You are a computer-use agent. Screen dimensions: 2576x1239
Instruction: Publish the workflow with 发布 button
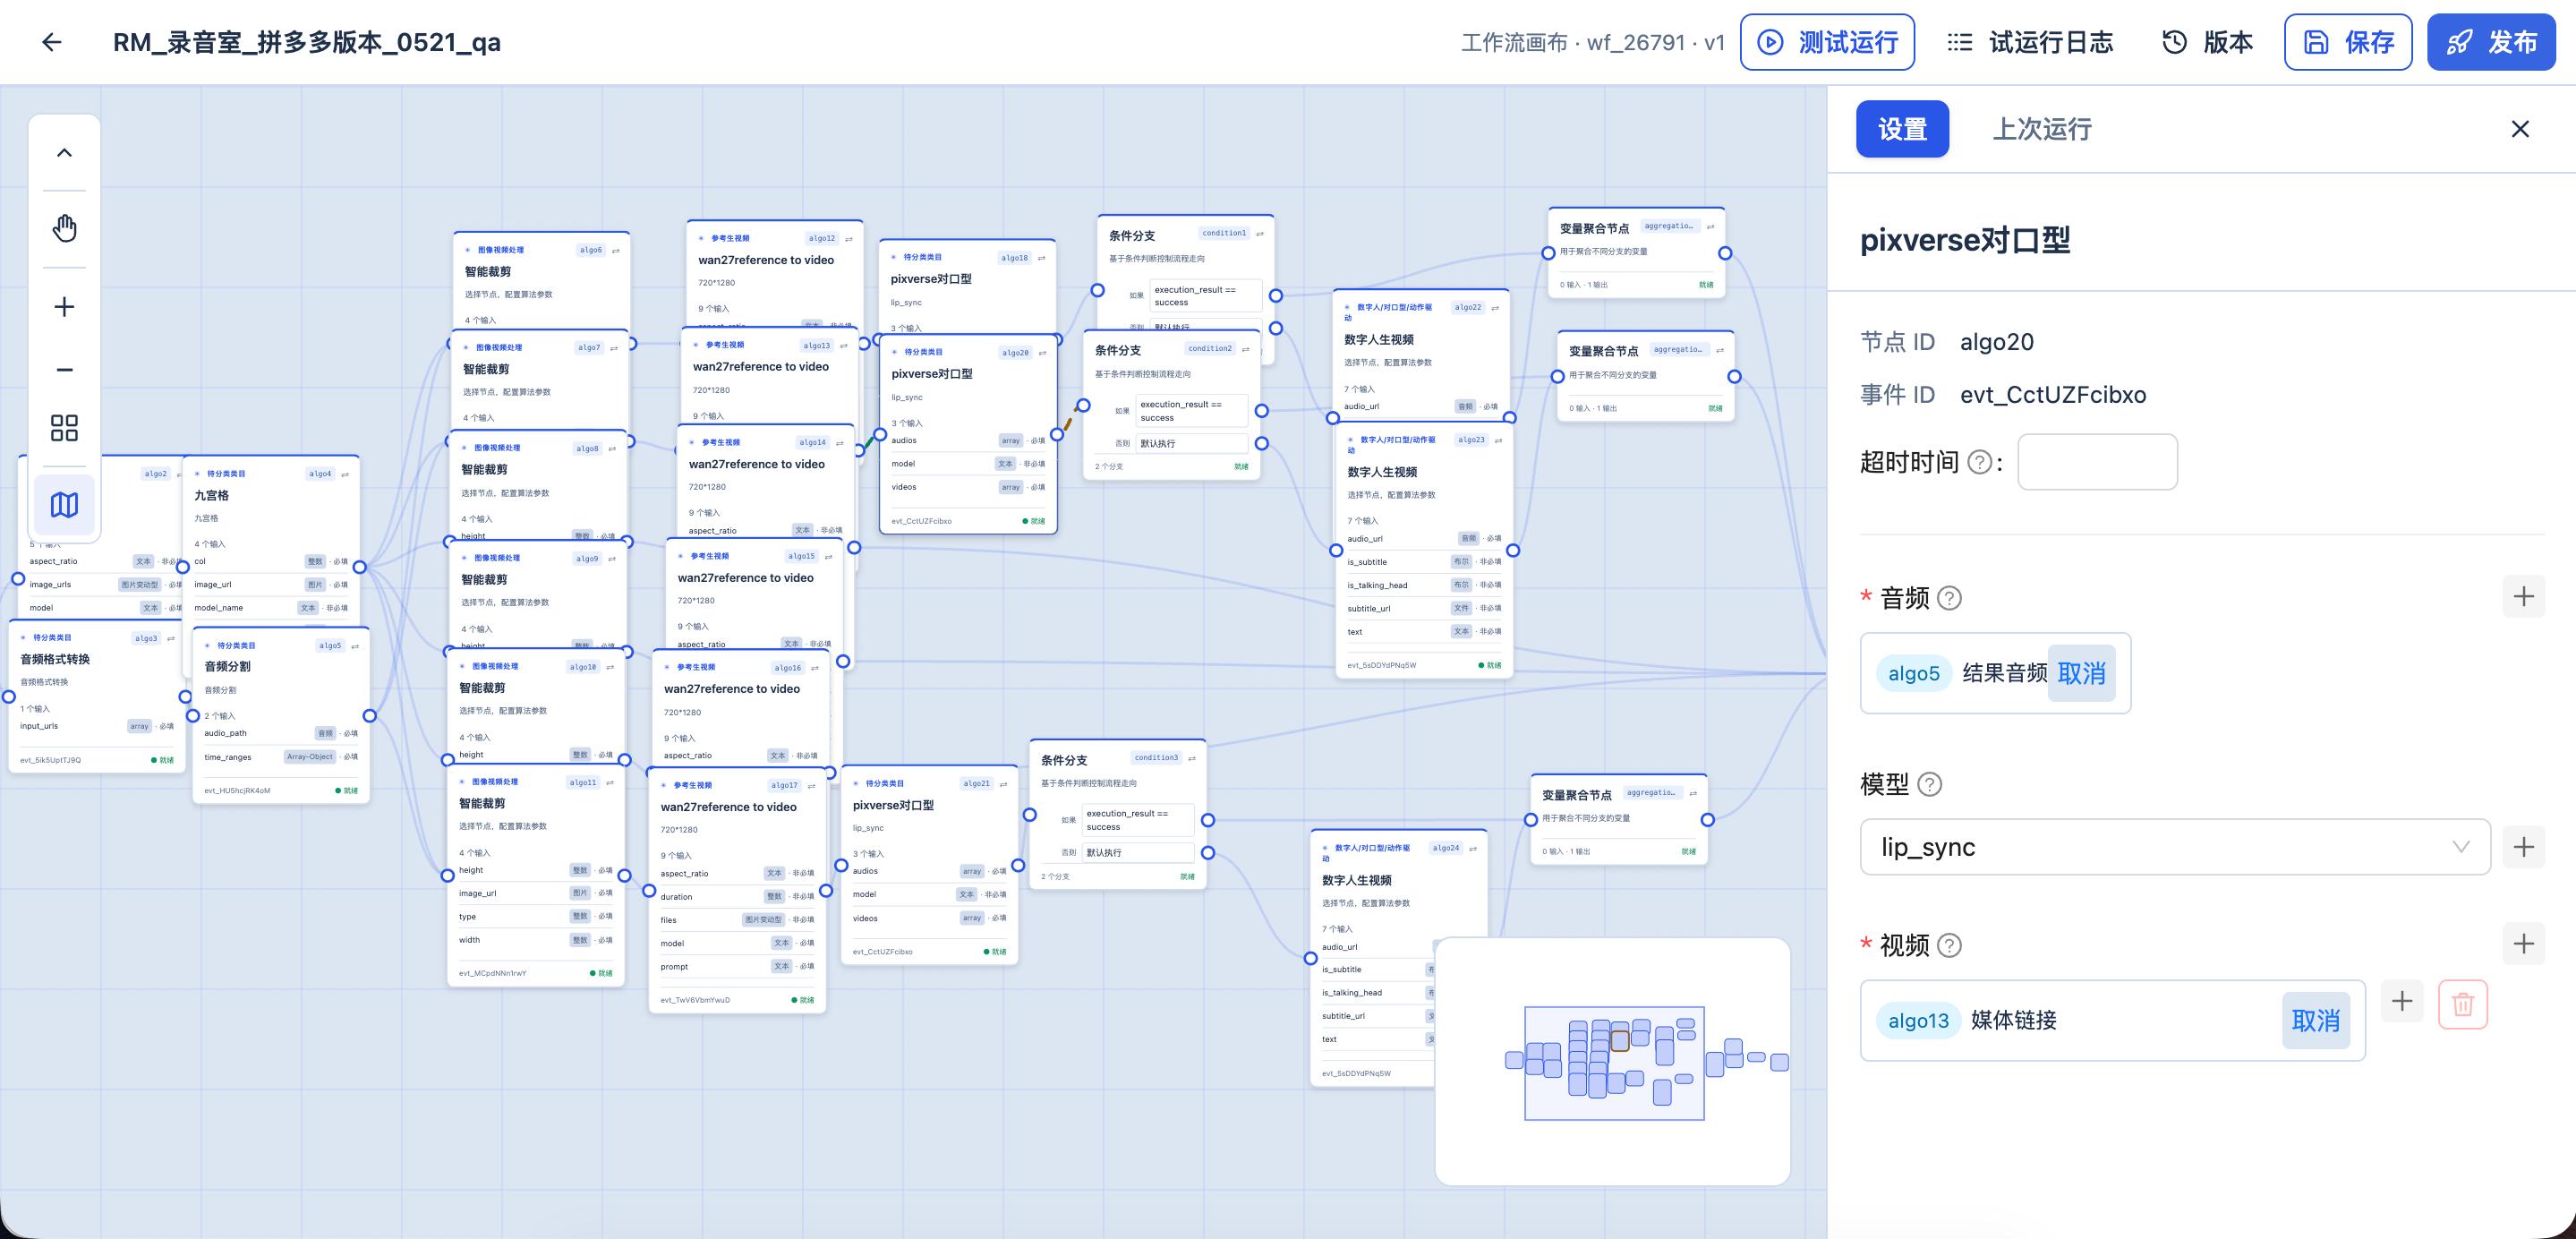pos(2491,42)
